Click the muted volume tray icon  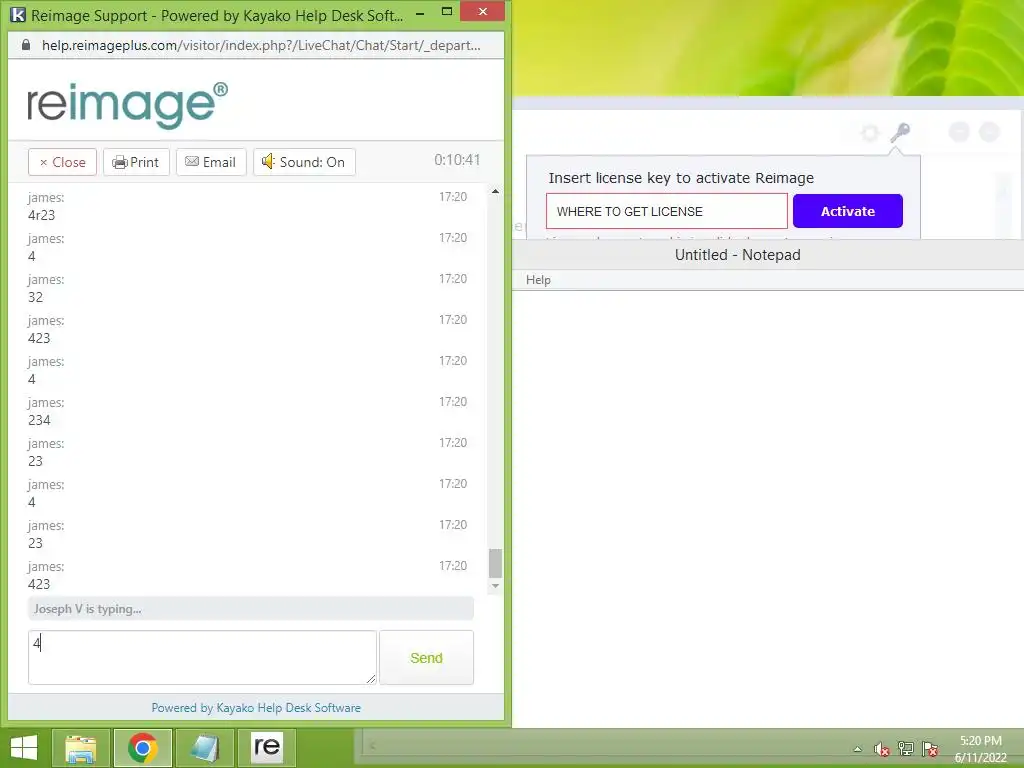click(881, 749)
